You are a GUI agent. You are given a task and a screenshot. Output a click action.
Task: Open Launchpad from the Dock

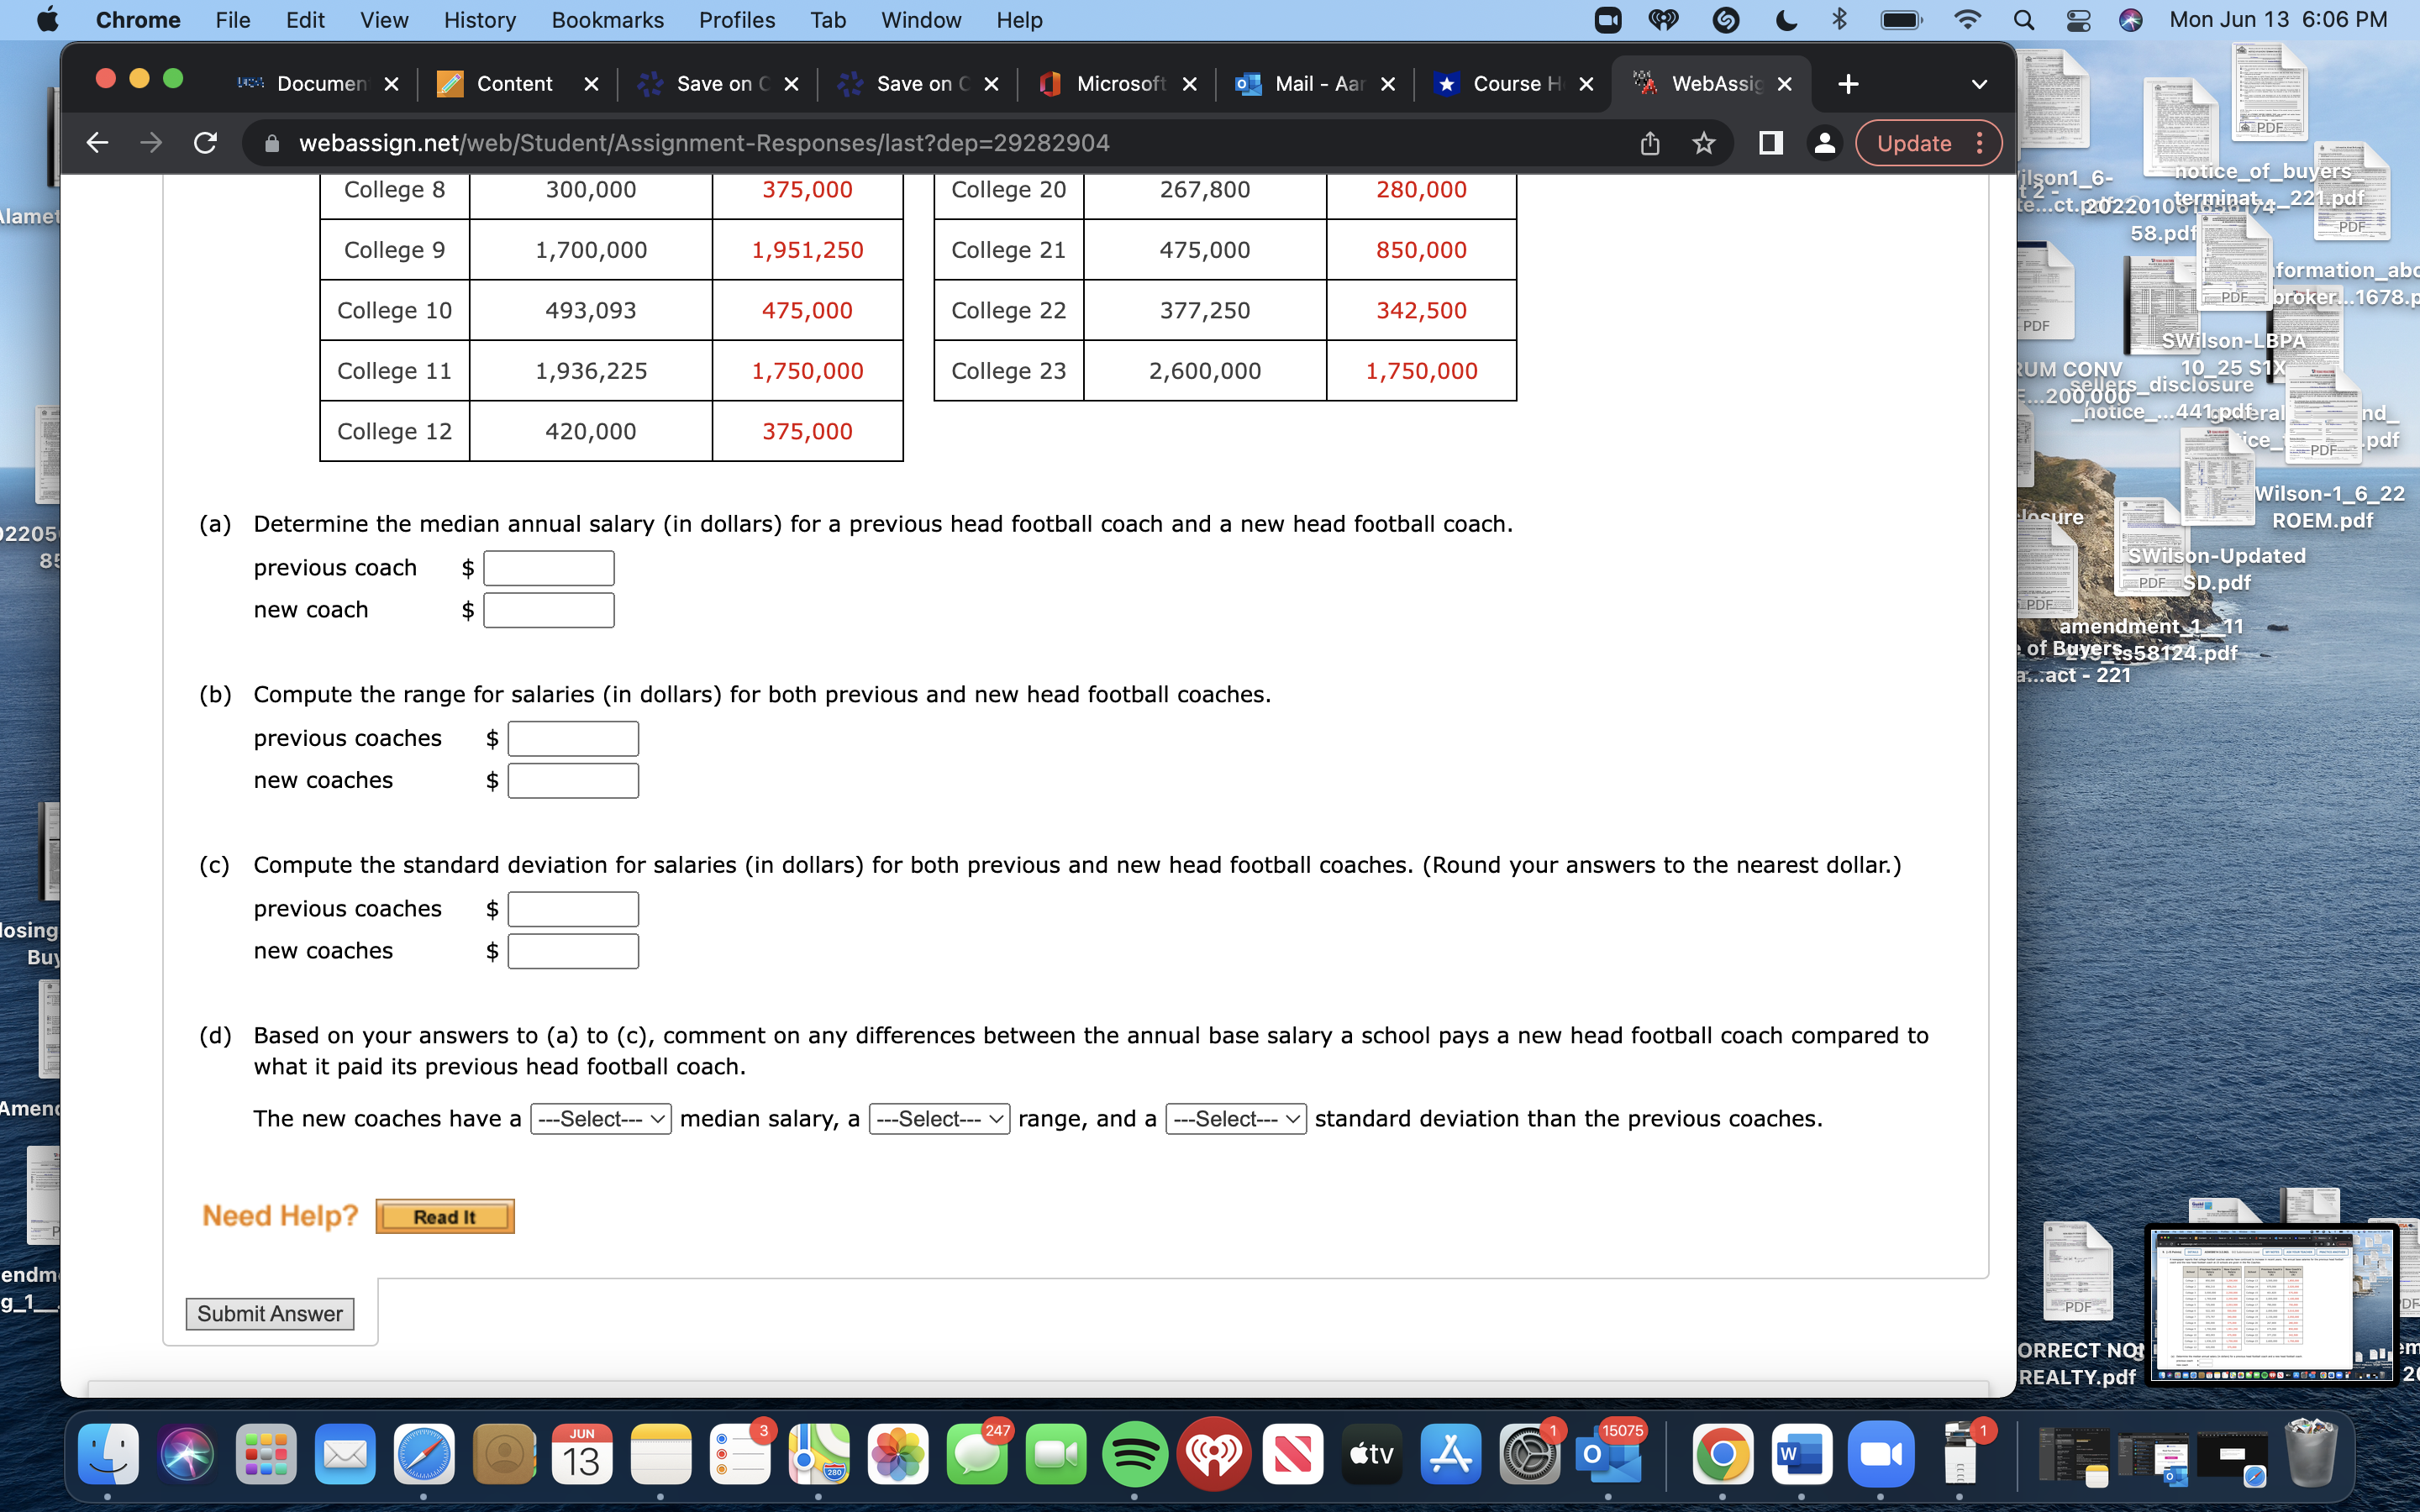[x=265, y=1455]
